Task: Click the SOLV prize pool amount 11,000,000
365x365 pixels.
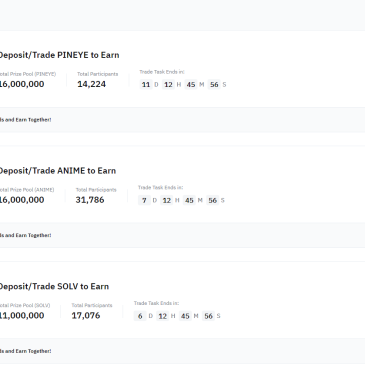Action: (x=22, y=315)
